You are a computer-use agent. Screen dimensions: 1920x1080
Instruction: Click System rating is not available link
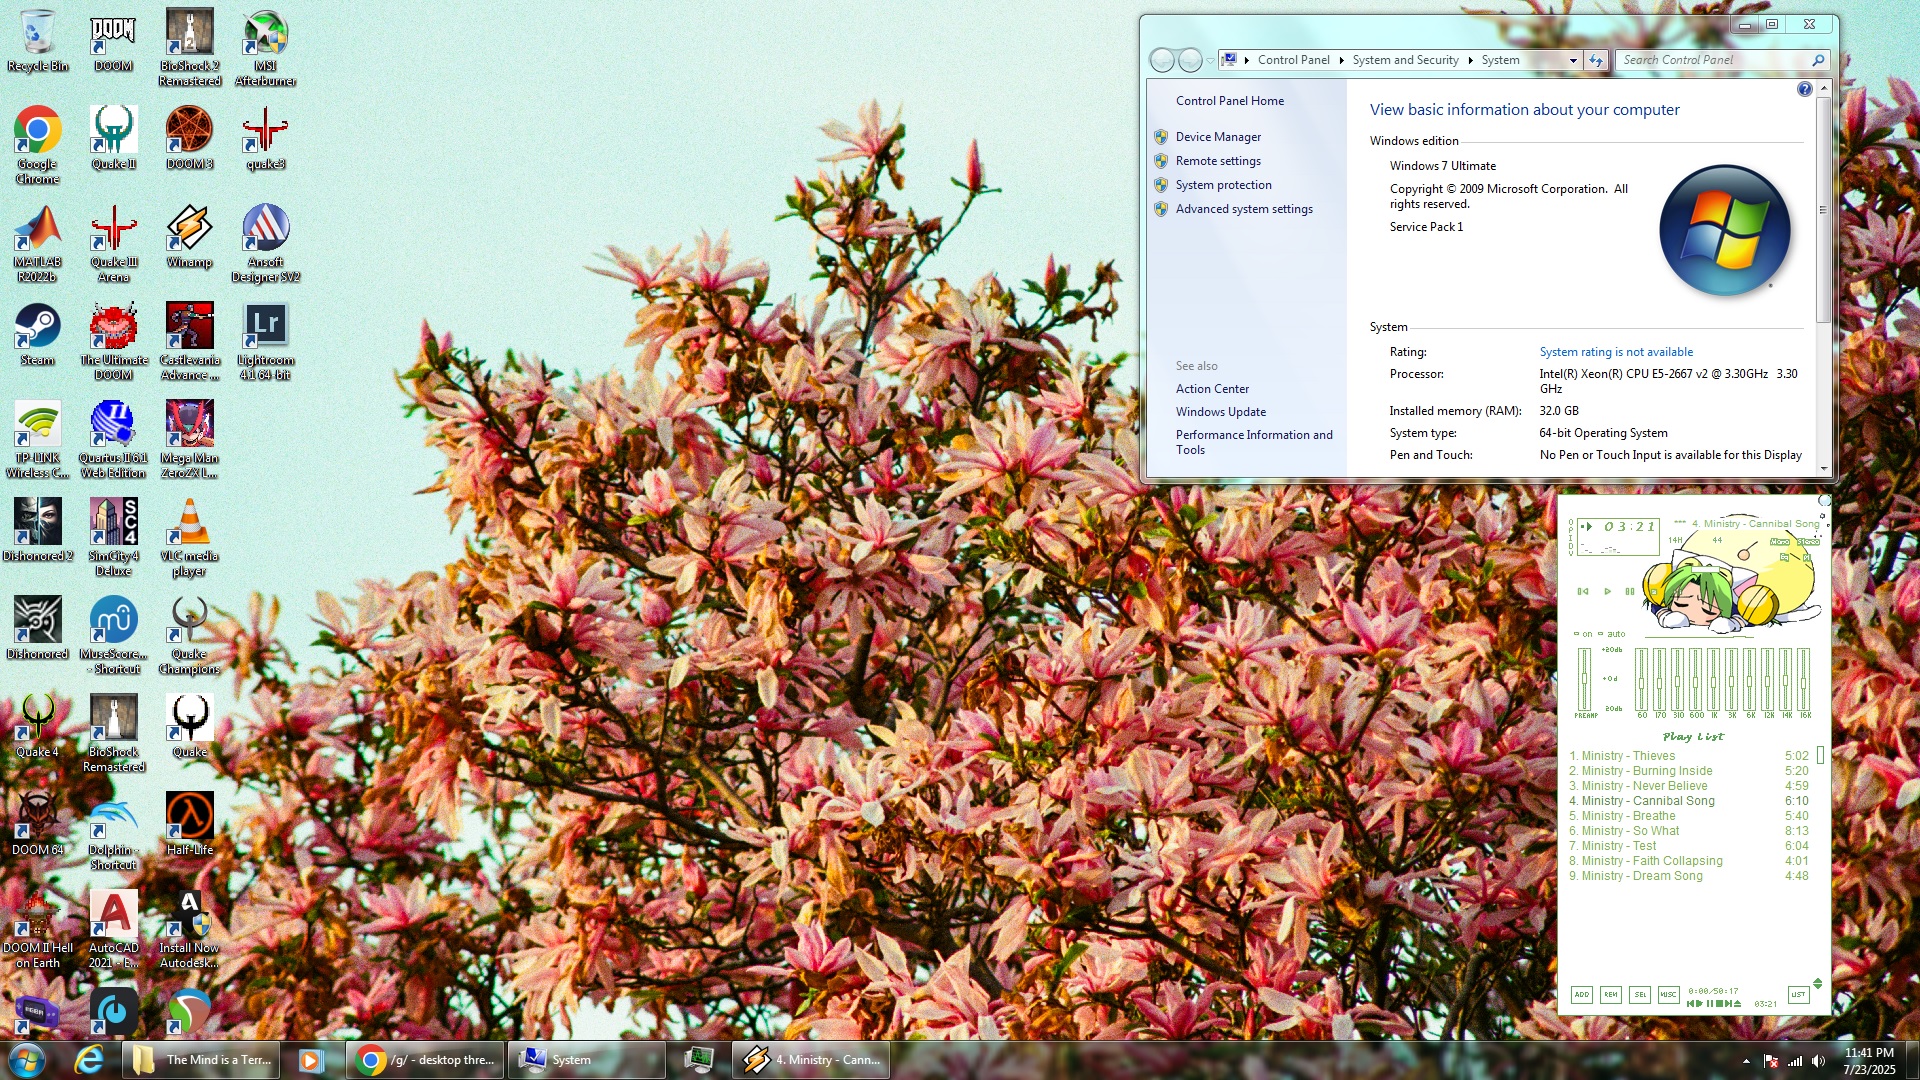pos(1616,352)
